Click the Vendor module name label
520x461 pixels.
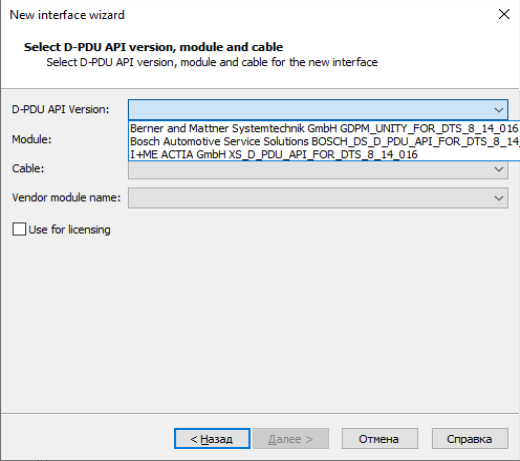coord(66,198)
